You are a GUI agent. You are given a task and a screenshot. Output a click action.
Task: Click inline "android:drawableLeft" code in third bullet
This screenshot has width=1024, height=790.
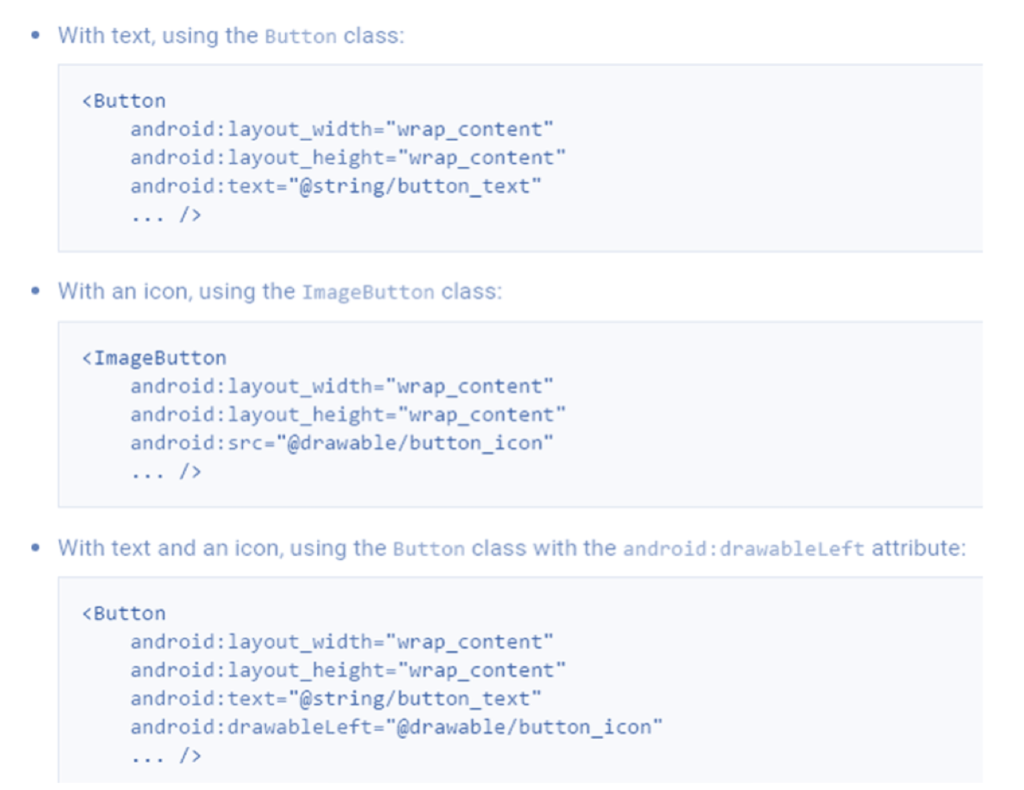743,549
